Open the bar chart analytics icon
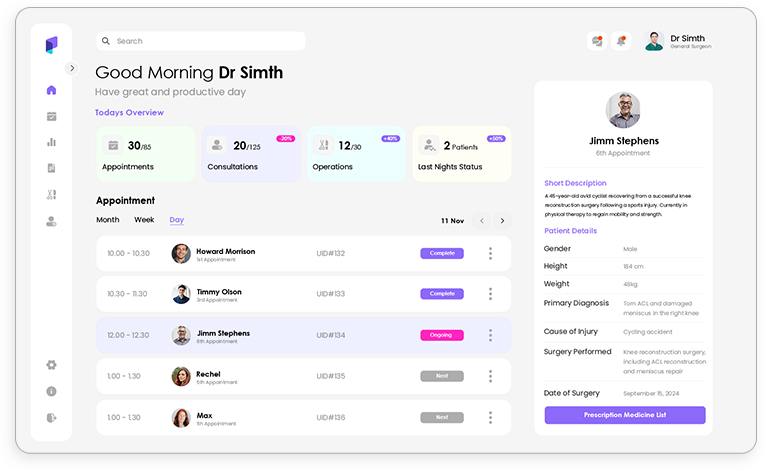This screenshot has width=766, height=471. point(51,142)
